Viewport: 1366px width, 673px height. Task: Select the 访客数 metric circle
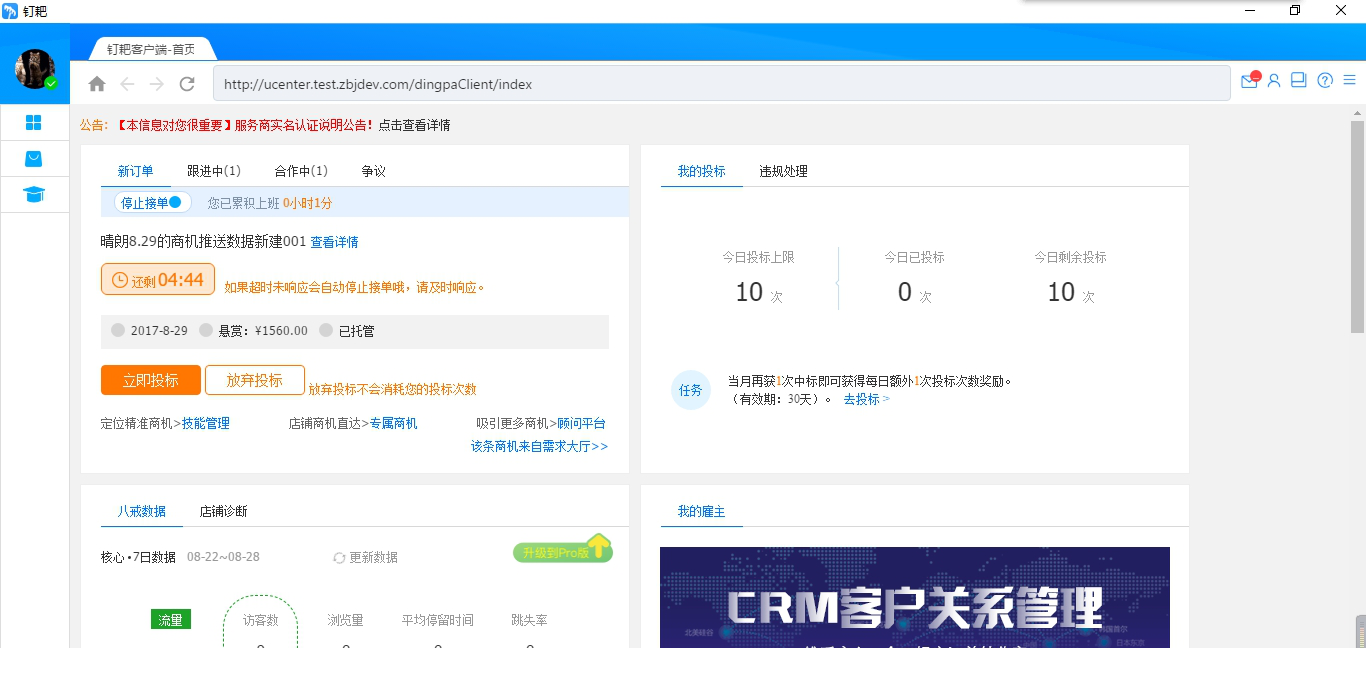(x=260, y=622)
